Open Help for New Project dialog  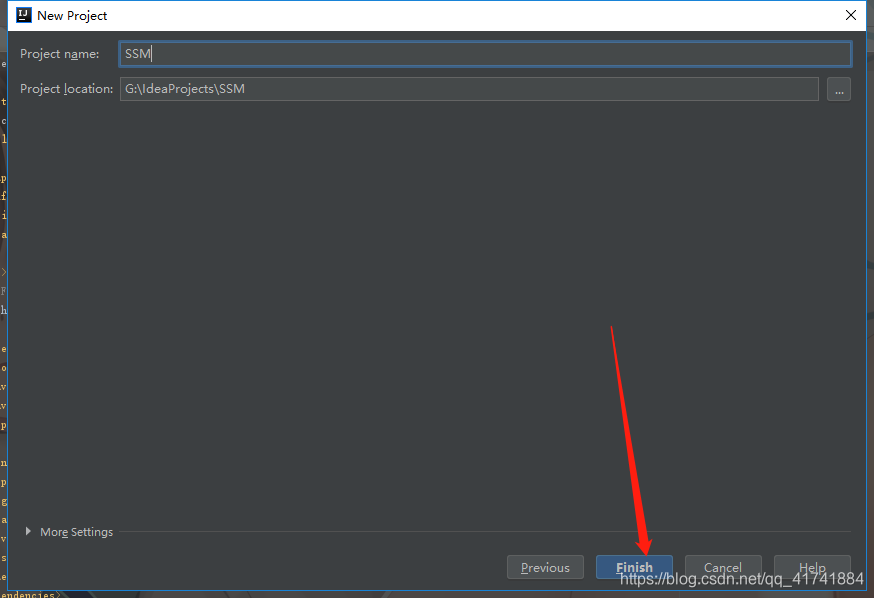coord(812,567)
